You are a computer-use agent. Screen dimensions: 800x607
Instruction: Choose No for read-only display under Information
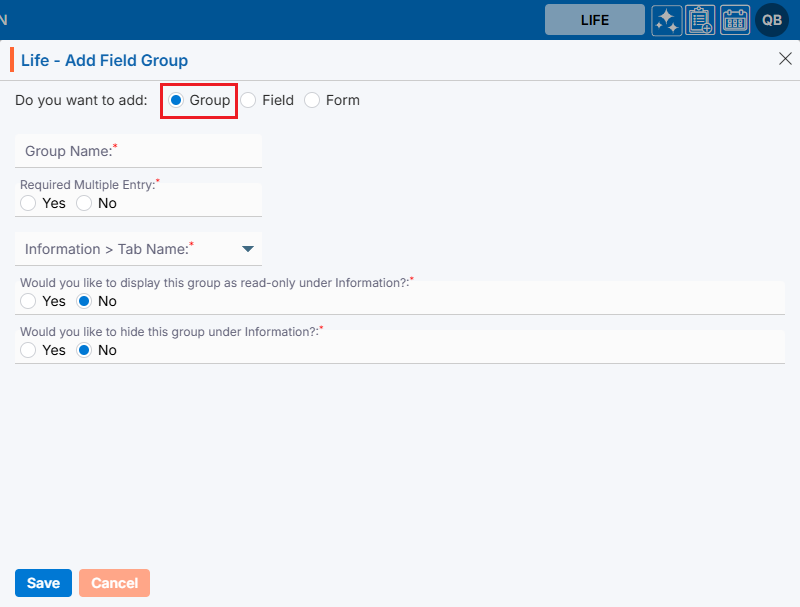pos(84,301)
